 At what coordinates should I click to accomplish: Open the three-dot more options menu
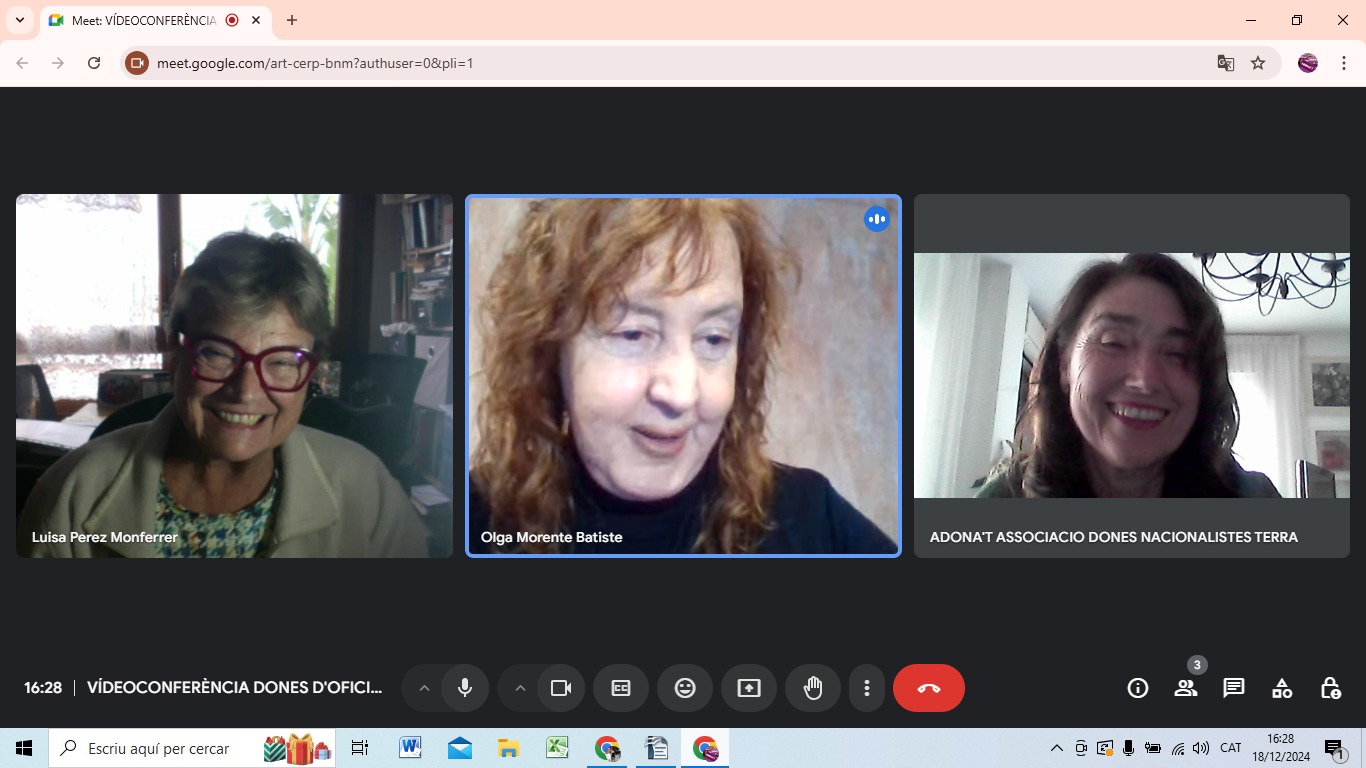(x=867, y=688)
